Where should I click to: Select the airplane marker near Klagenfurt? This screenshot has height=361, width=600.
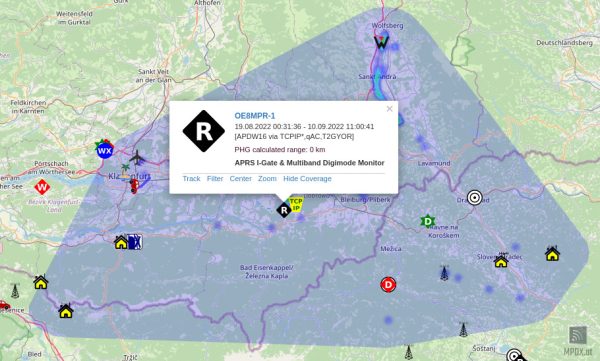point(137,157)
